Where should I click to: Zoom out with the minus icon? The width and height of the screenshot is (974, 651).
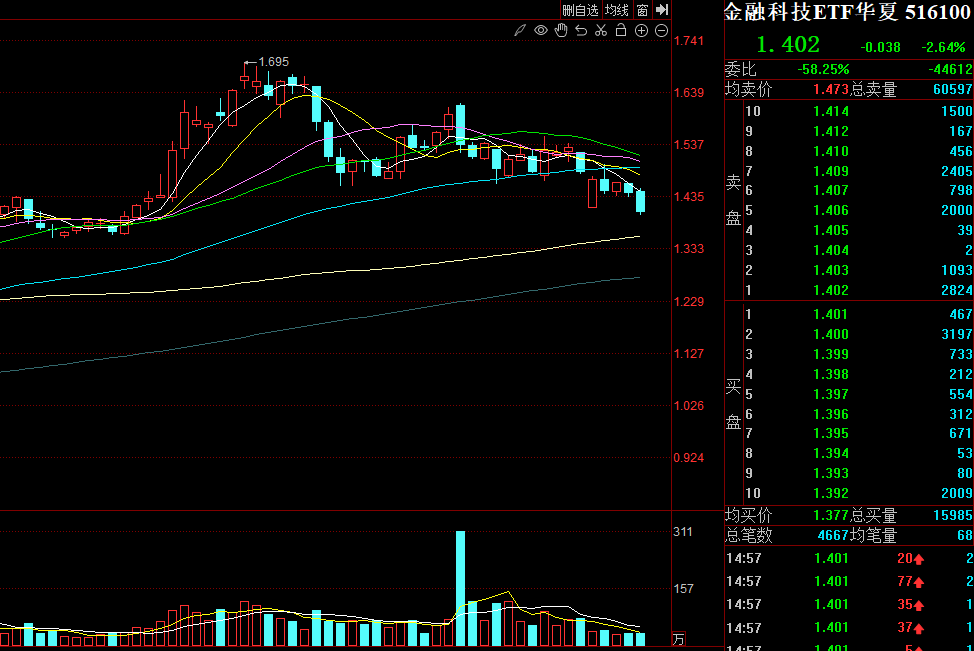tap(662, 31)
